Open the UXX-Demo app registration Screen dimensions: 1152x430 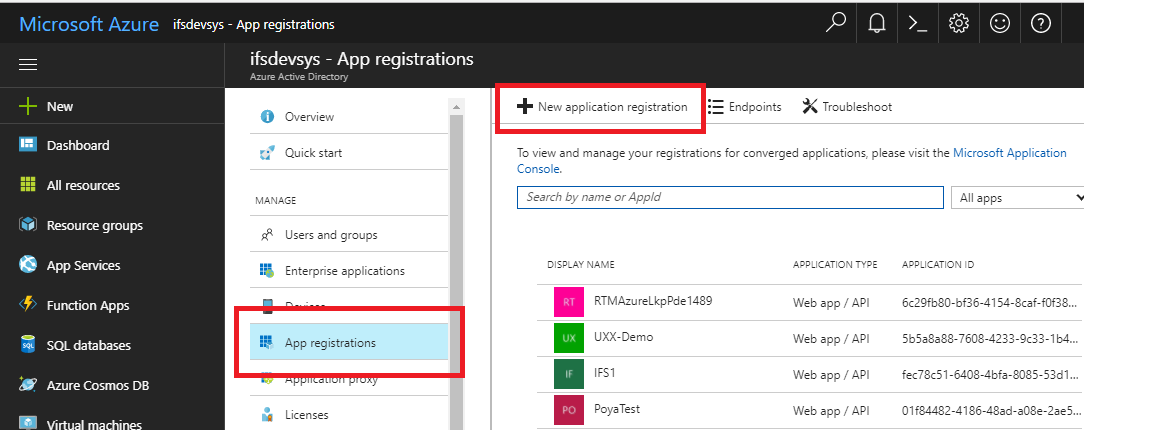[x=623, y=337]
